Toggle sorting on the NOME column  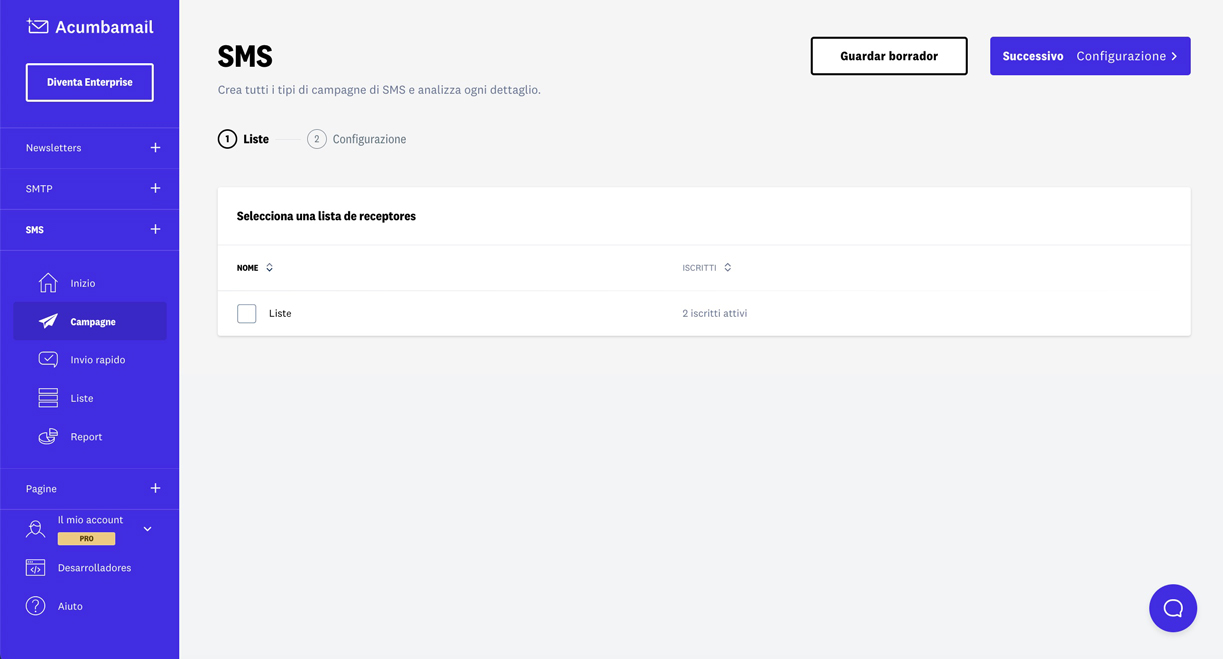(x=268, y=267)
